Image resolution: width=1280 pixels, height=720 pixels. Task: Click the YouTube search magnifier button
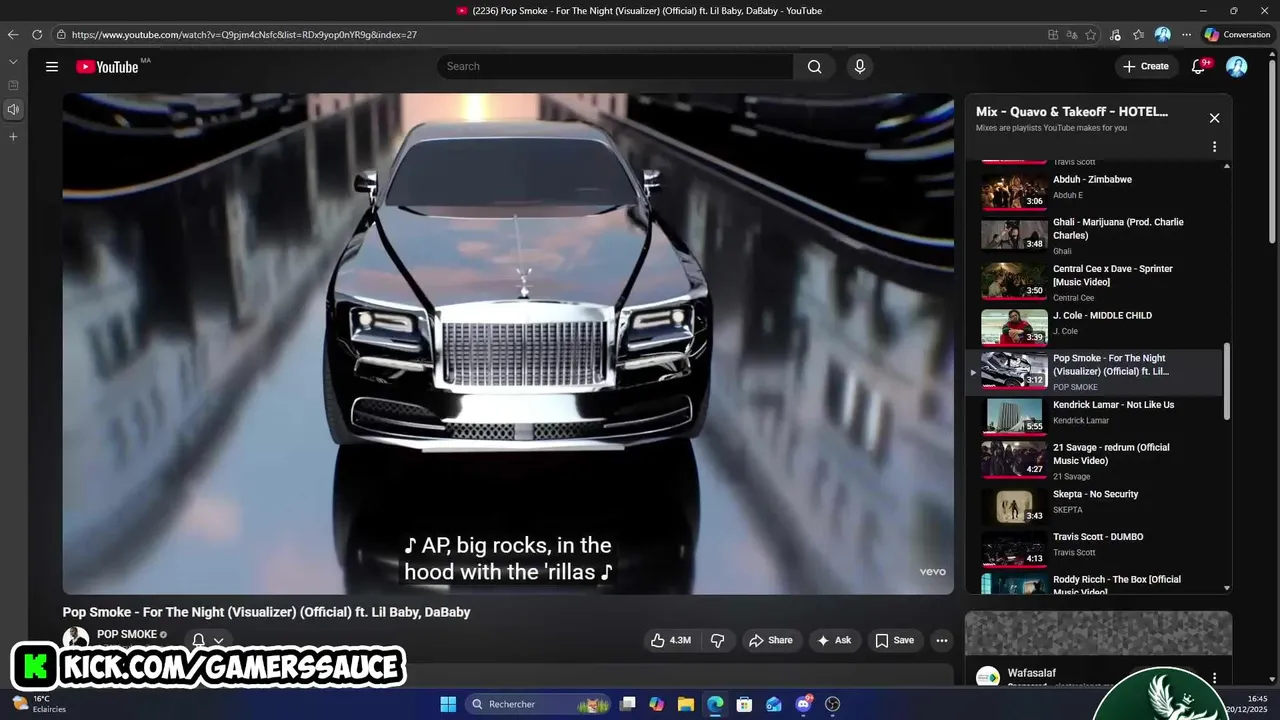pos(814,66)
